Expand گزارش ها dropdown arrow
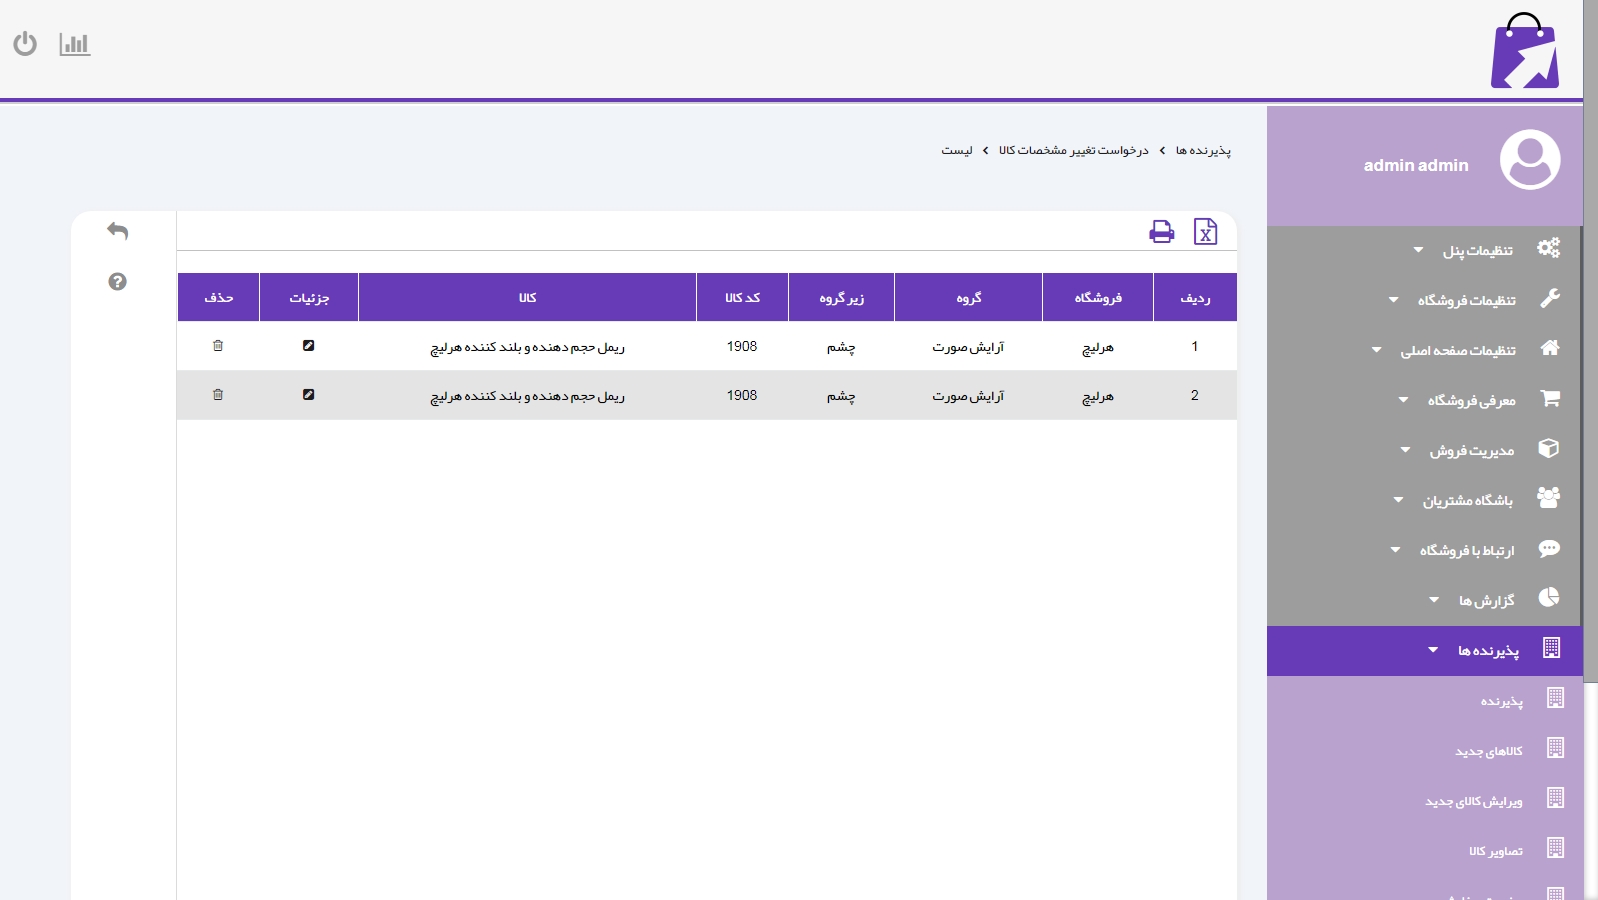The width and height of the screenshot is (1598, 900). point(1435,600)
